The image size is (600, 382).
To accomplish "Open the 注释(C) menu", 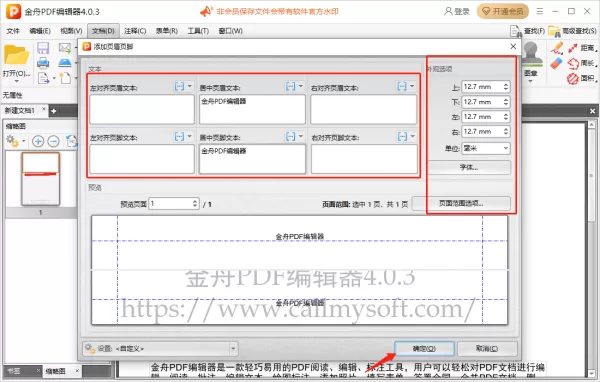I will [x=135, y=31].
